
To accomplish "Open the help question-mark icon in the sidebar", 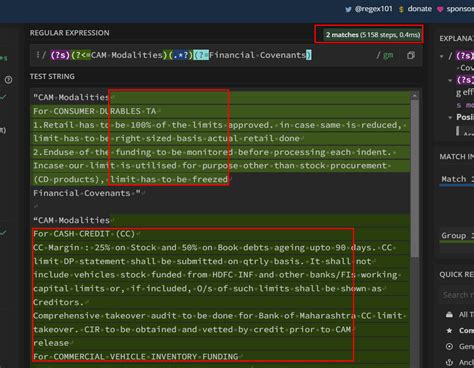I will pos(8,80).
